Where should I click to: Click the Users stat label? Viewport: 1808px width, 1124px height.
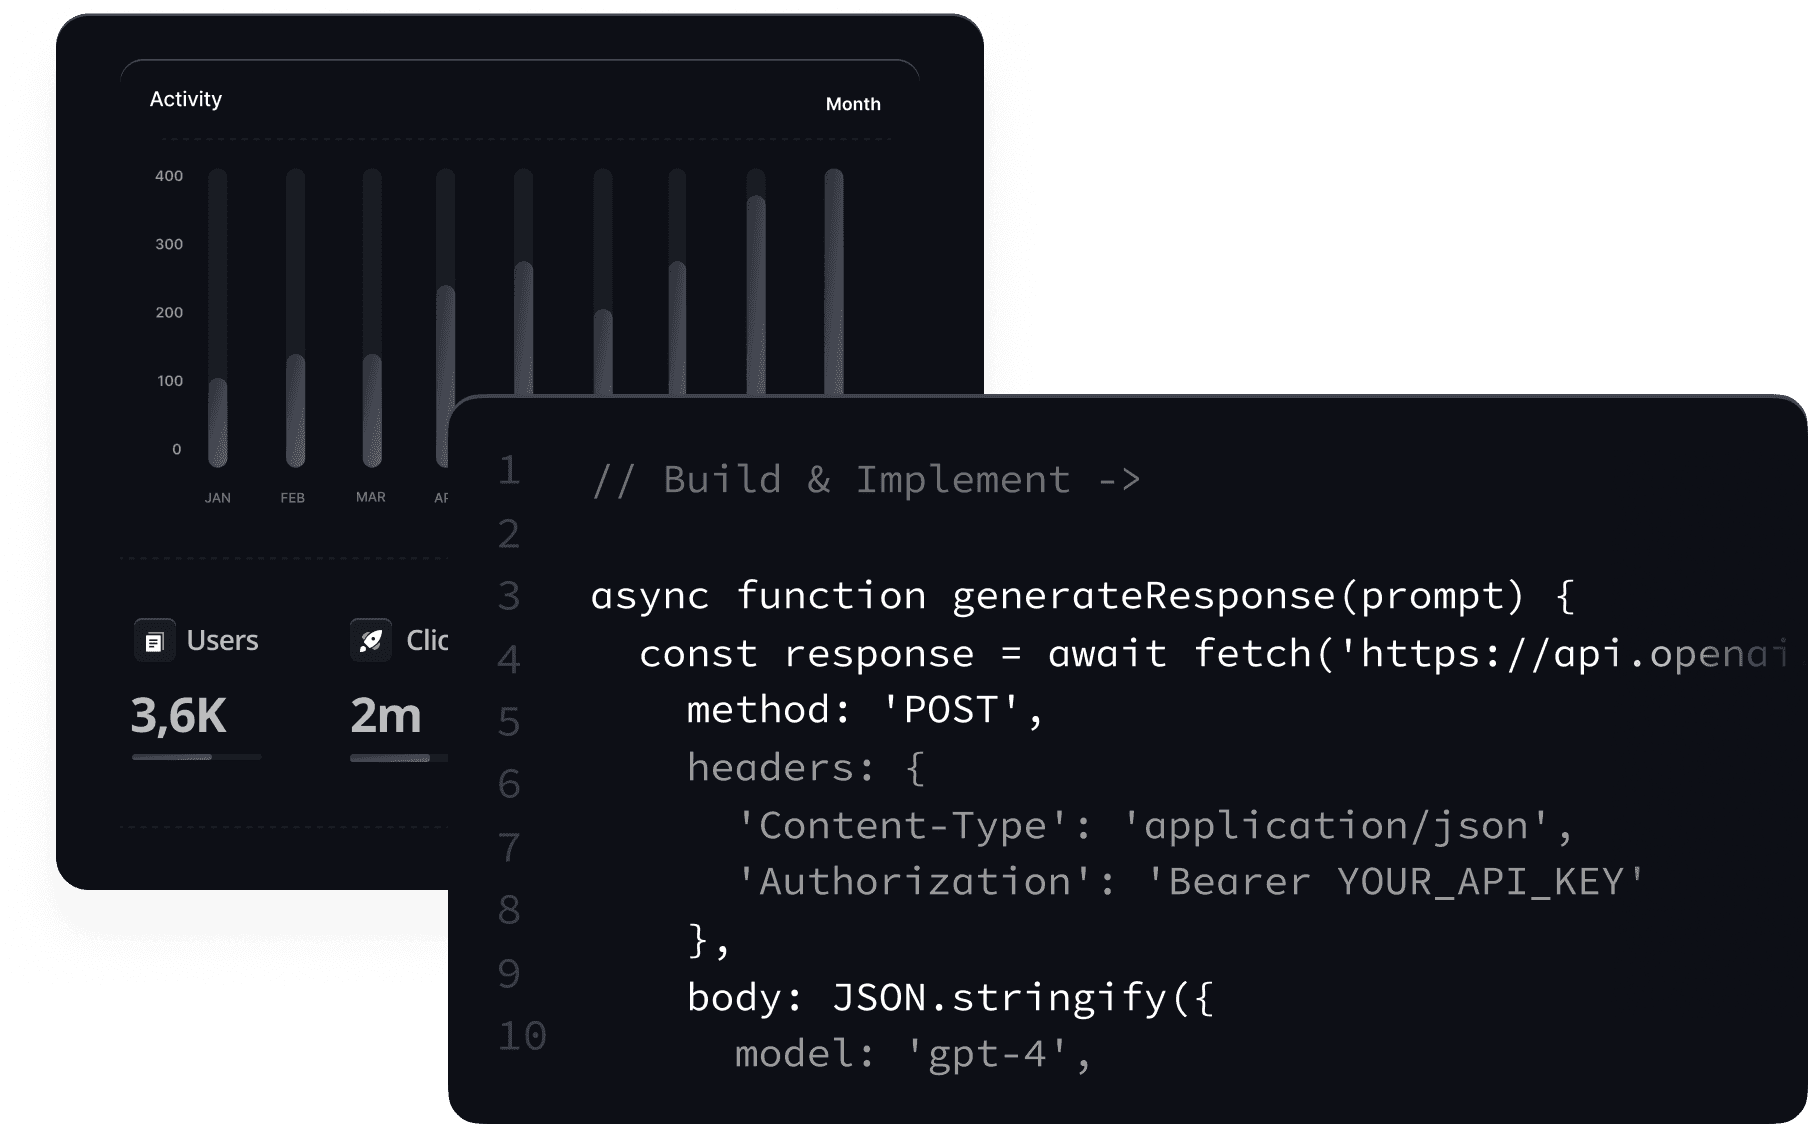222,640
